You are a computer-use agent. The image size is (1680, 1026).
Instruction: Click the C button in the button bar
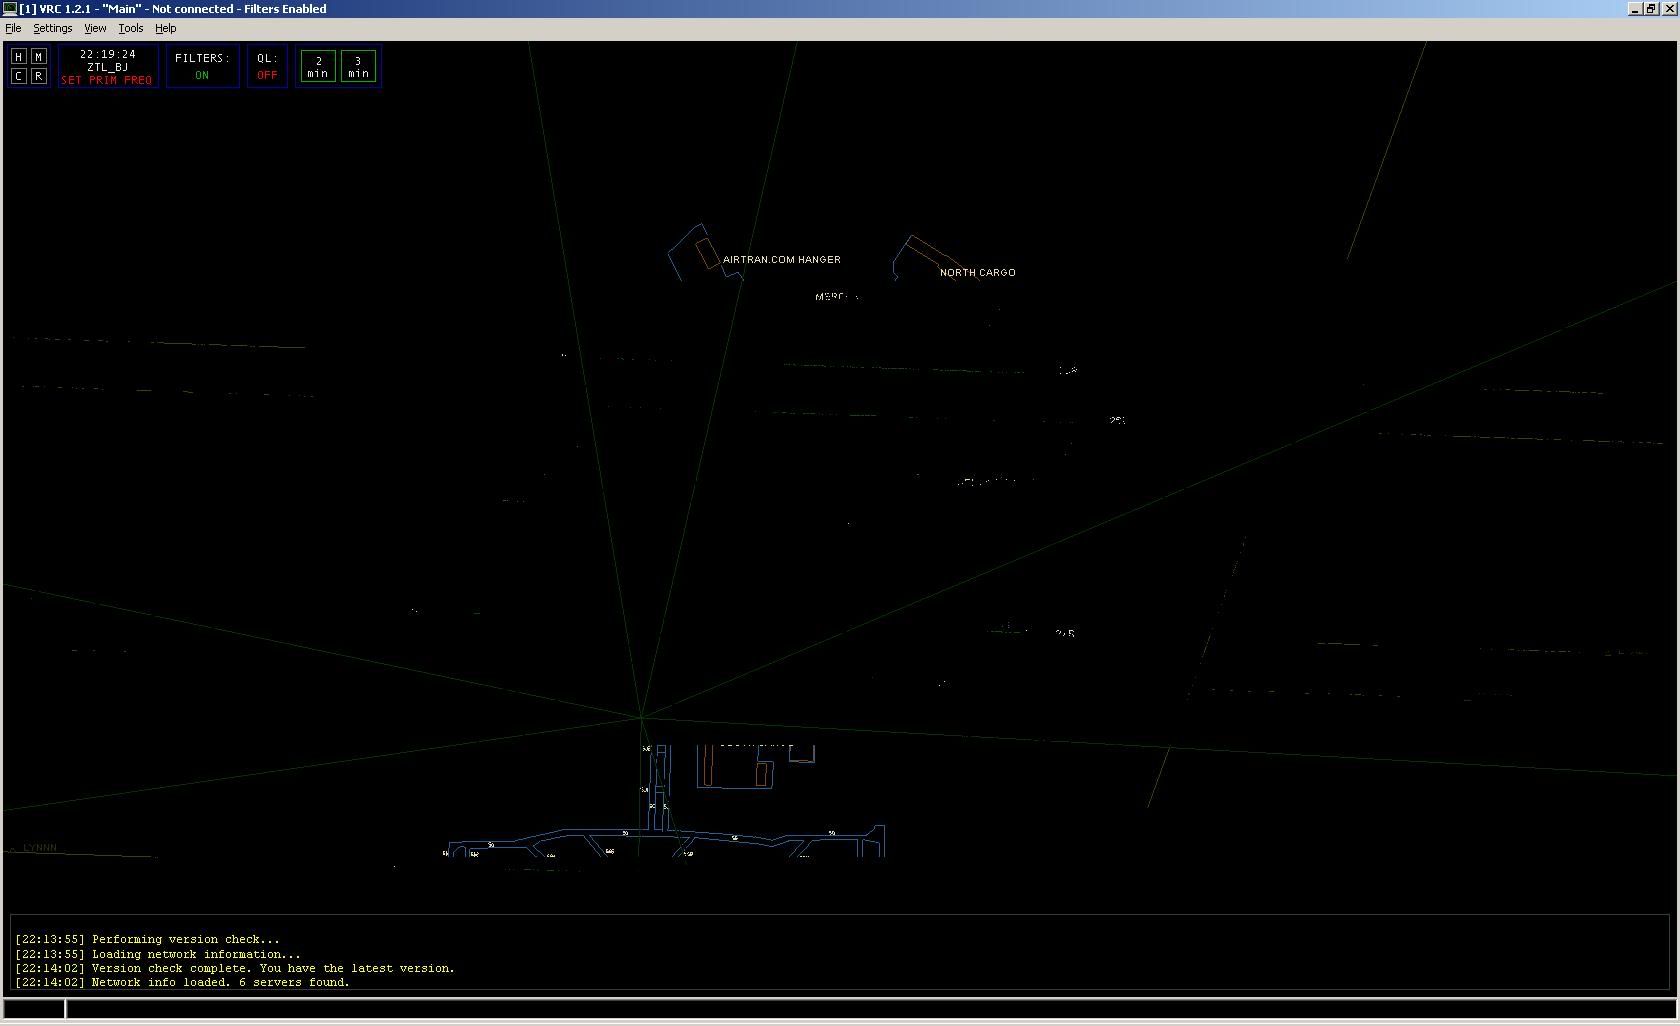tap(18, 76)
